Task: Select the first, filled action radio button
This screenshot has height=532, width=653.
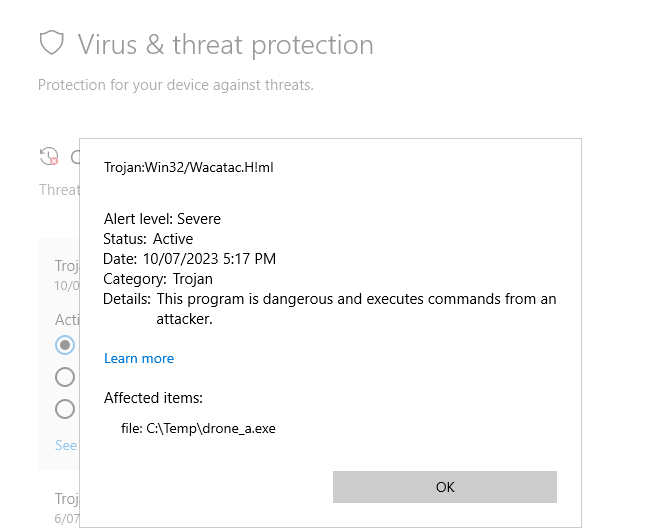Action: tap(65, 345)
